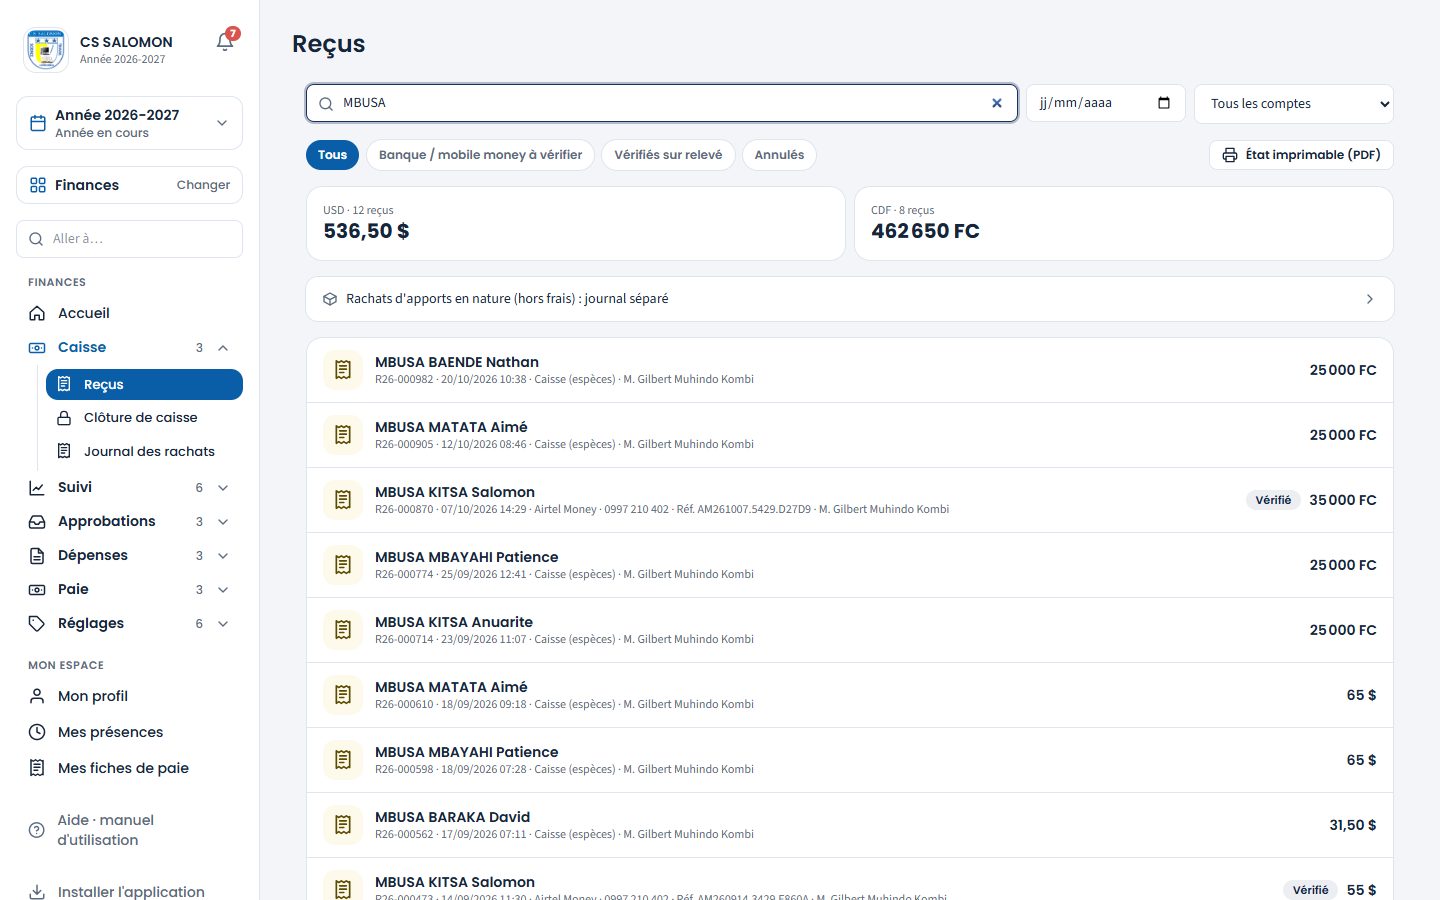Click receipt icon for MBUSA BARAKA David
Image resolution: width=1440 pixels, height=900 pixels.
point(343,825)
